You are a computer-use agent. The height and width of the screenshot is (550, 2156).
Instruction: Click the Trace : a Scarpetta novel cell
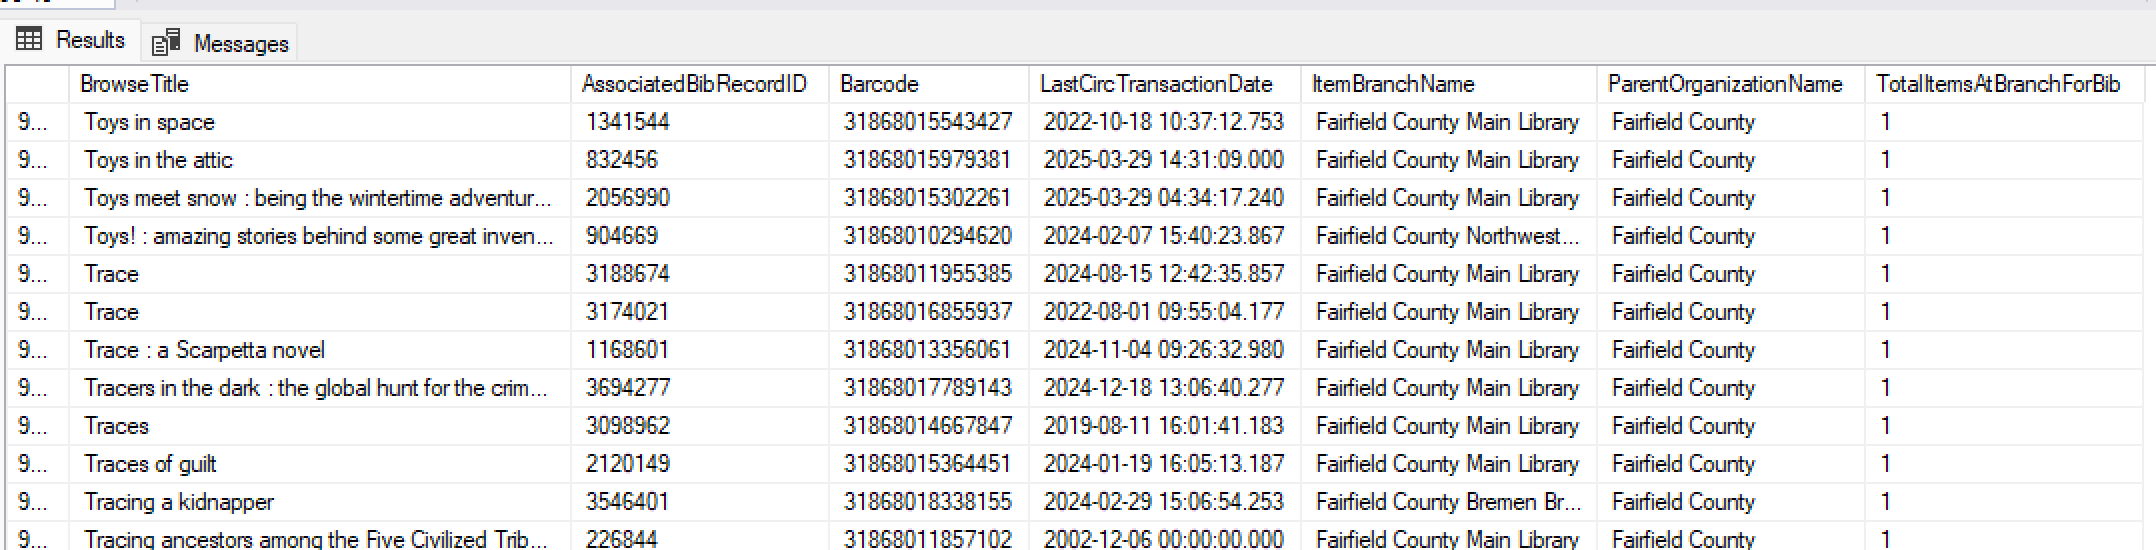point(320,350)
